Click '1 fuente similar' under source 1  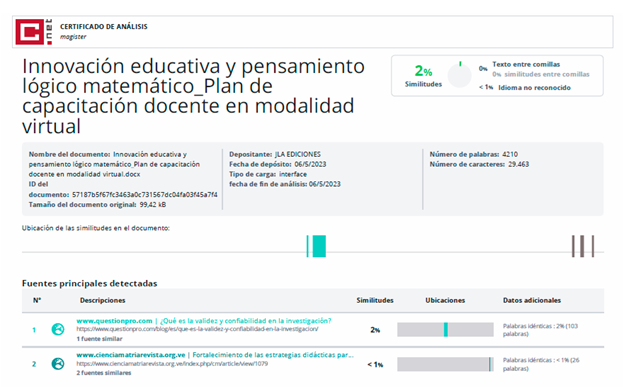99,339
